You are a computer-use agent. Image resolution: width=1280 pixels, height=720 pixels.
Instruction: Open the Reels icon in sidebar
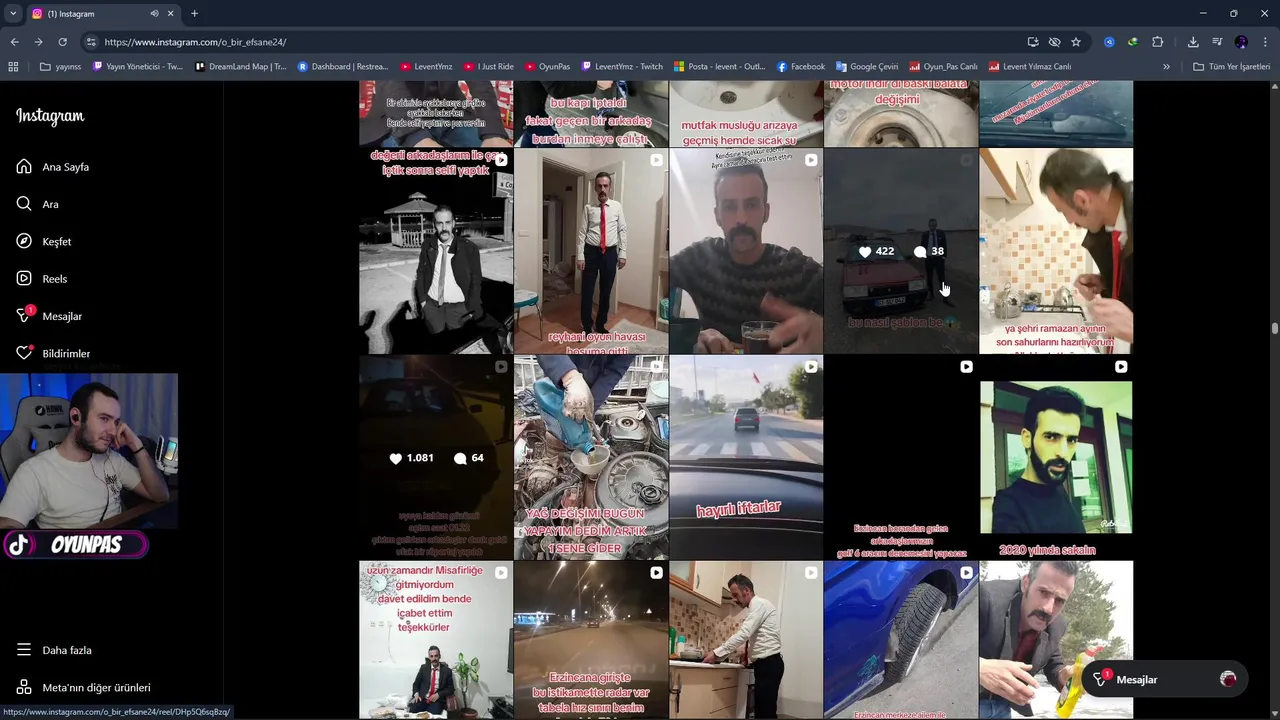coord(24,279)
